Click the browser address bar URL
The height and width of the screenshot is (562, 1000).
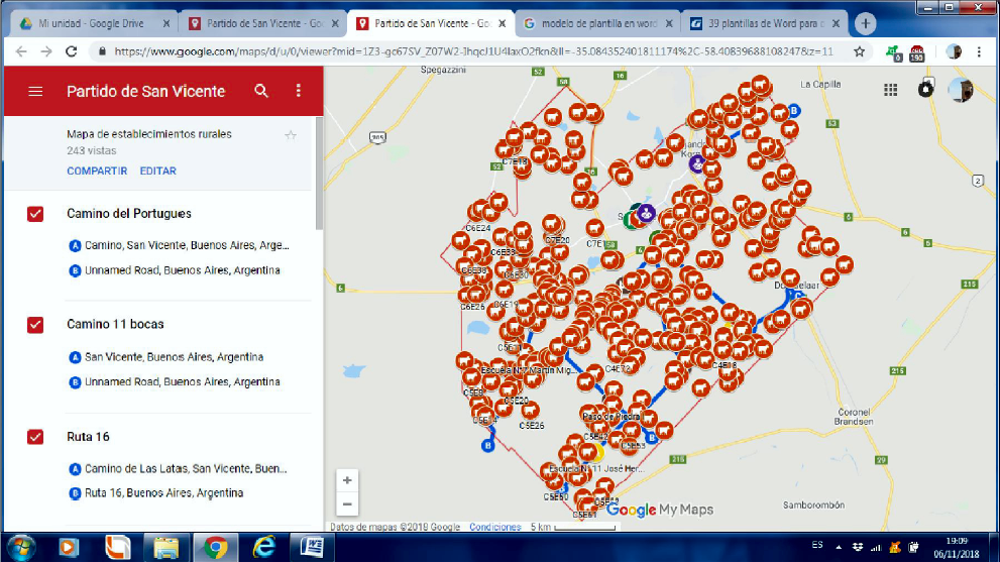tap(473, 52)
